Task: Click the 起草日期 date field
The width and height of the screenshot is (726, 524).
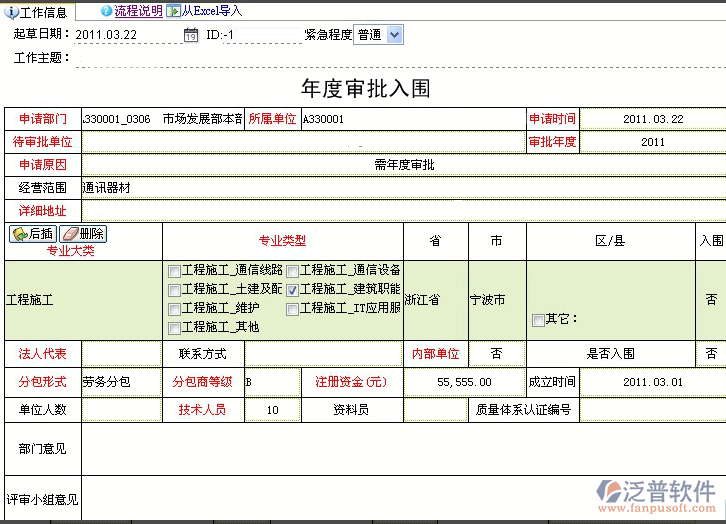Action: point(127,35)
